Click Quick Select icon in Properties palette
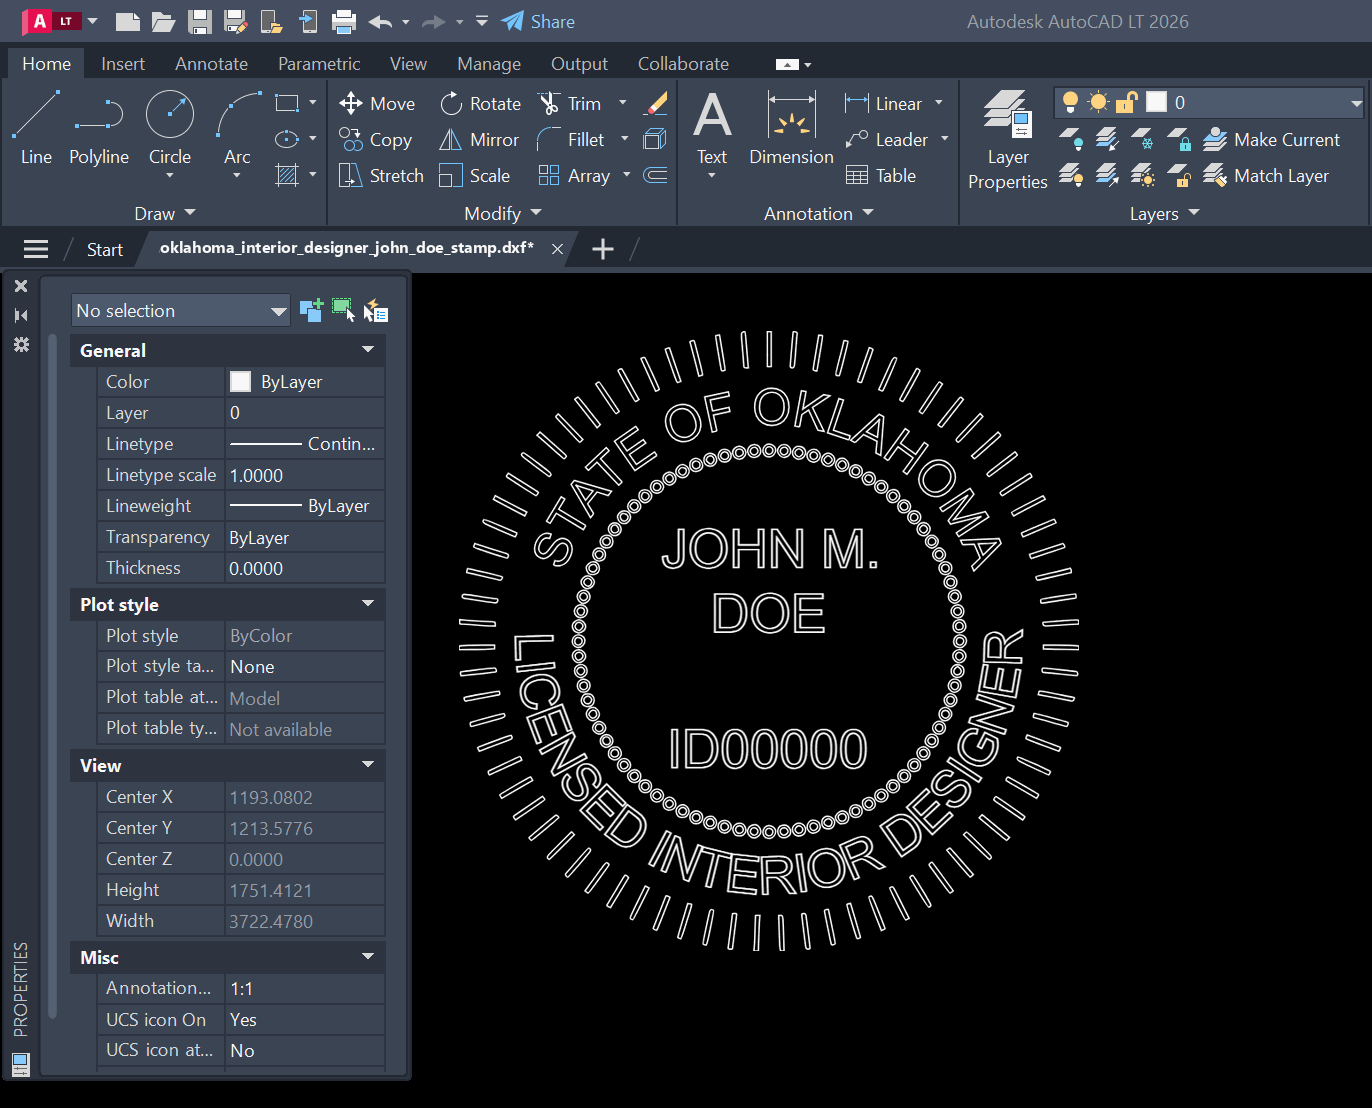Viewport: 1372px width, 1108px height. coord(376,311)
